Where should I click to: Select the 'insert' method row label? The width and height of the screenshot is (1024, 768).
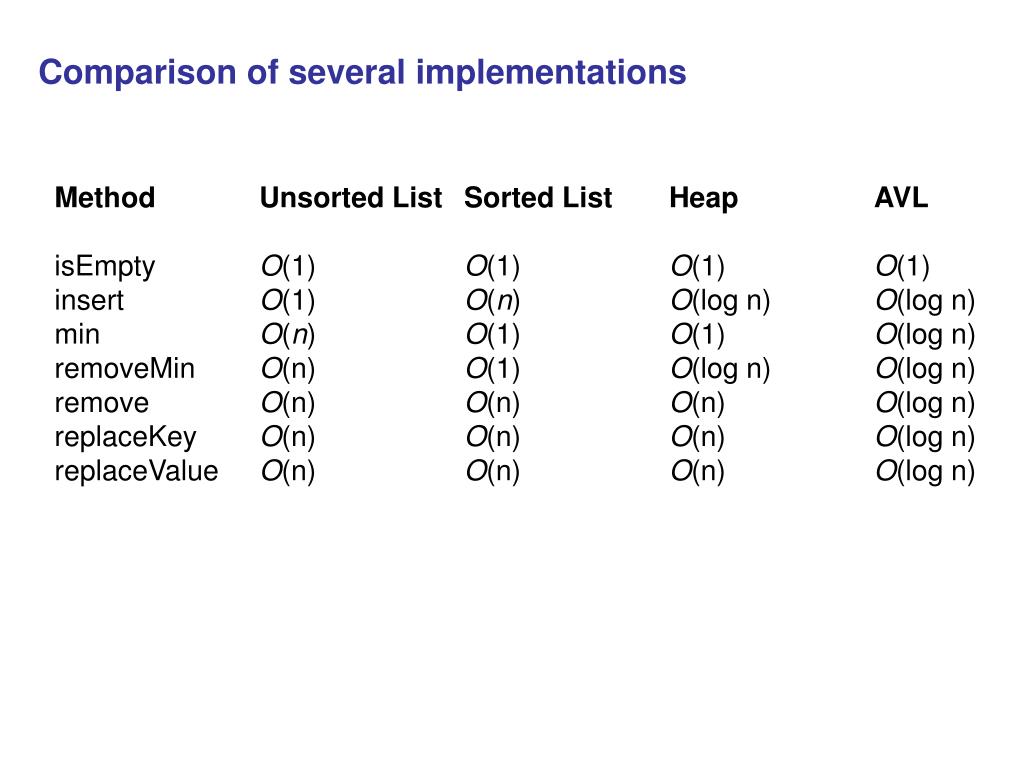point(89,300)
